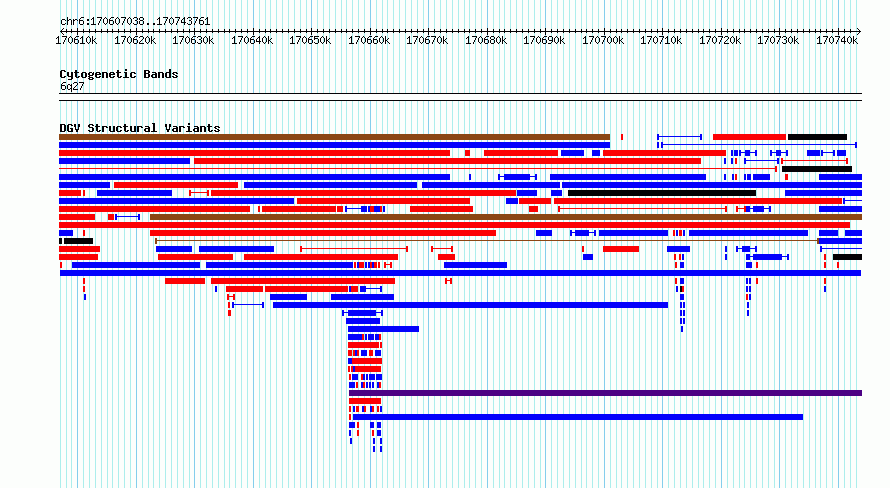Click the 170690k ruler label
The height and width of the screenshot is (488, 890).
544,40
